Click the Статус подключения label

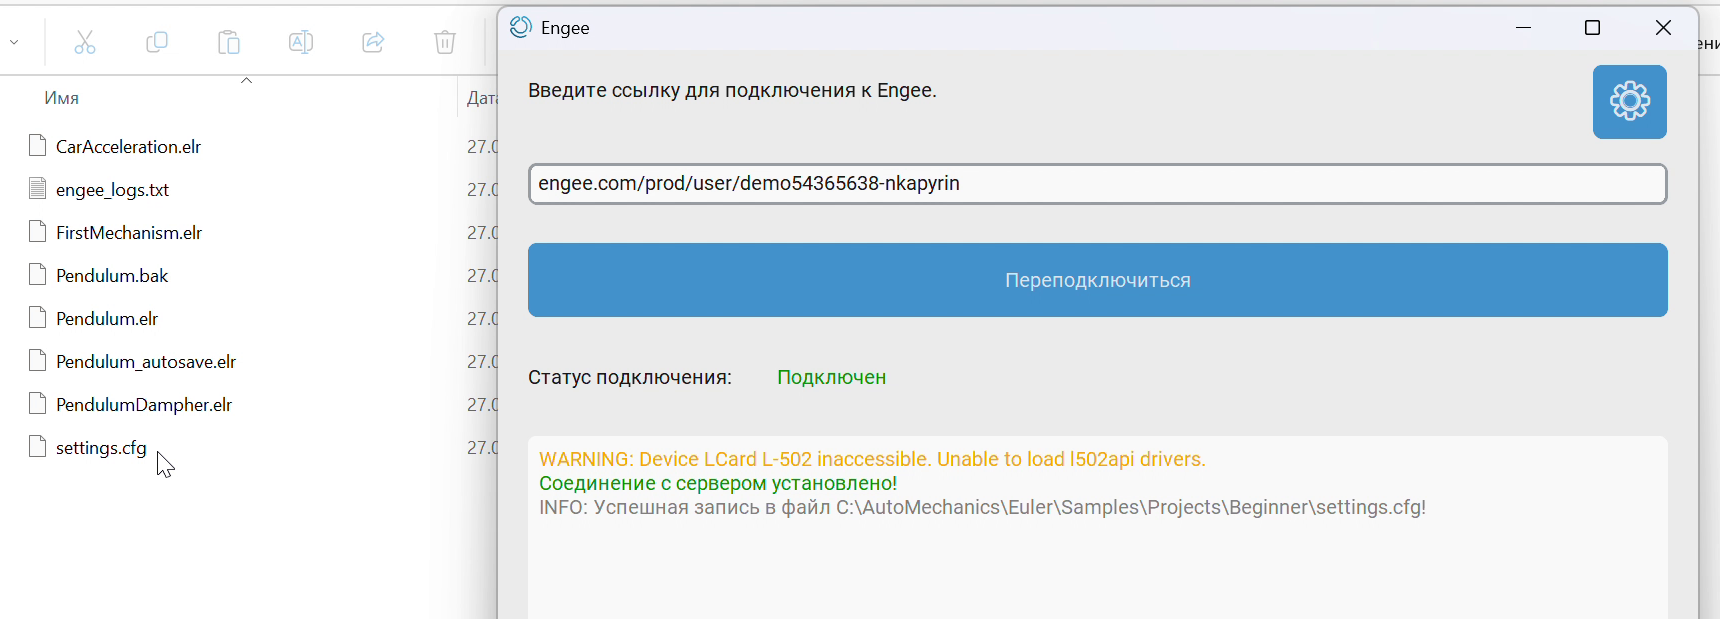point(630,377)
